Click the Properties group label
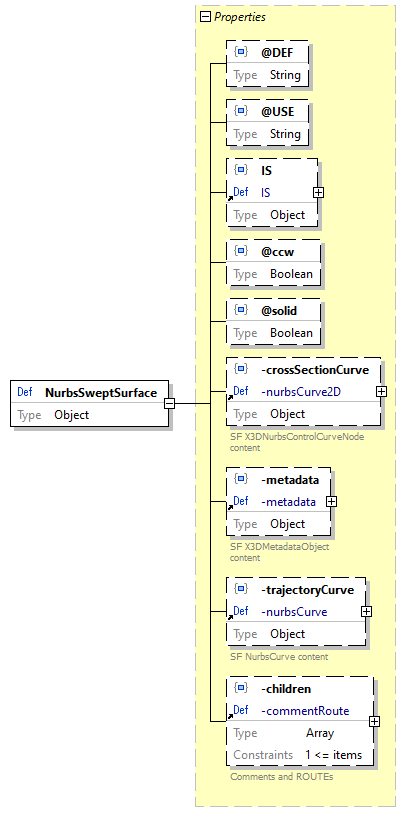 pyautogui.click(x=240, y=17)
